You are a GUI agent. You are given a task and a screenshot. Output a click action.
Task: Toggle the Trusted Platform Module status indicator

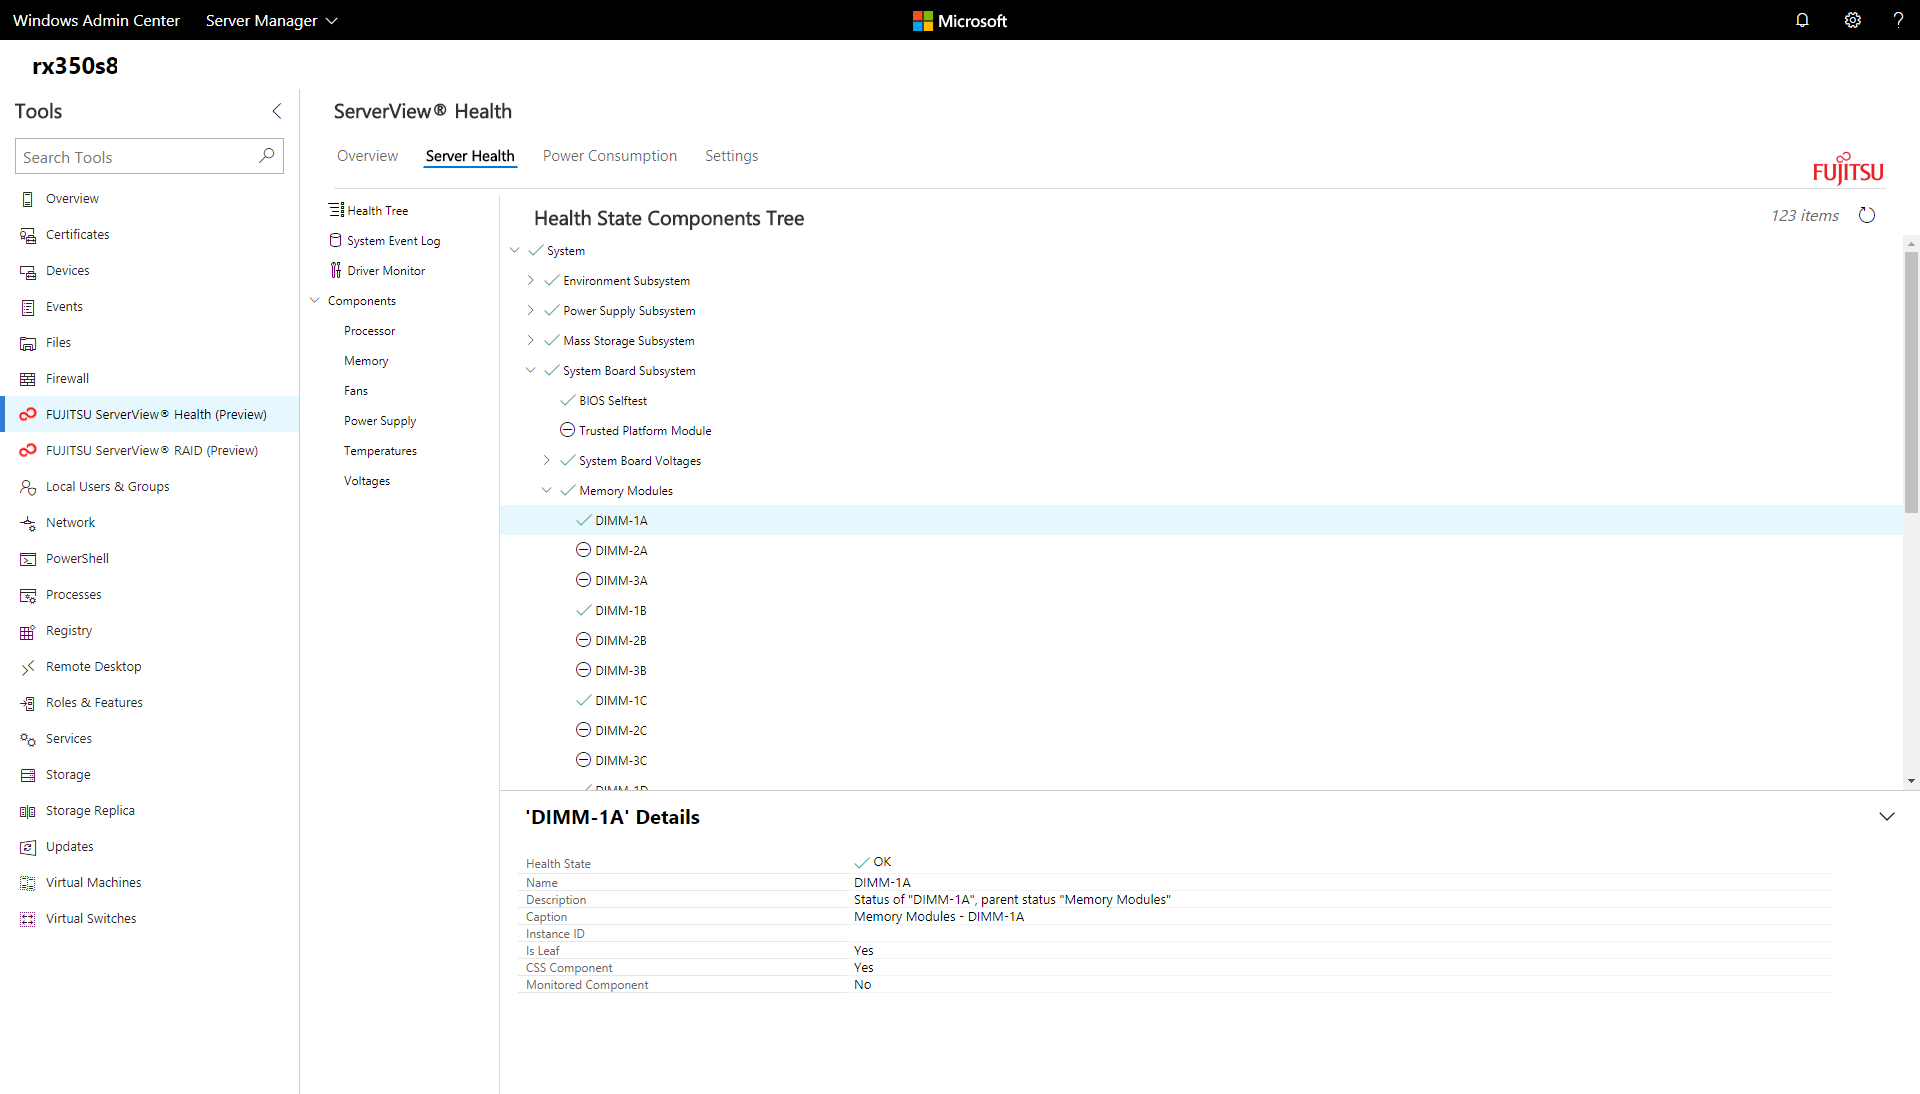coord(568,430)
